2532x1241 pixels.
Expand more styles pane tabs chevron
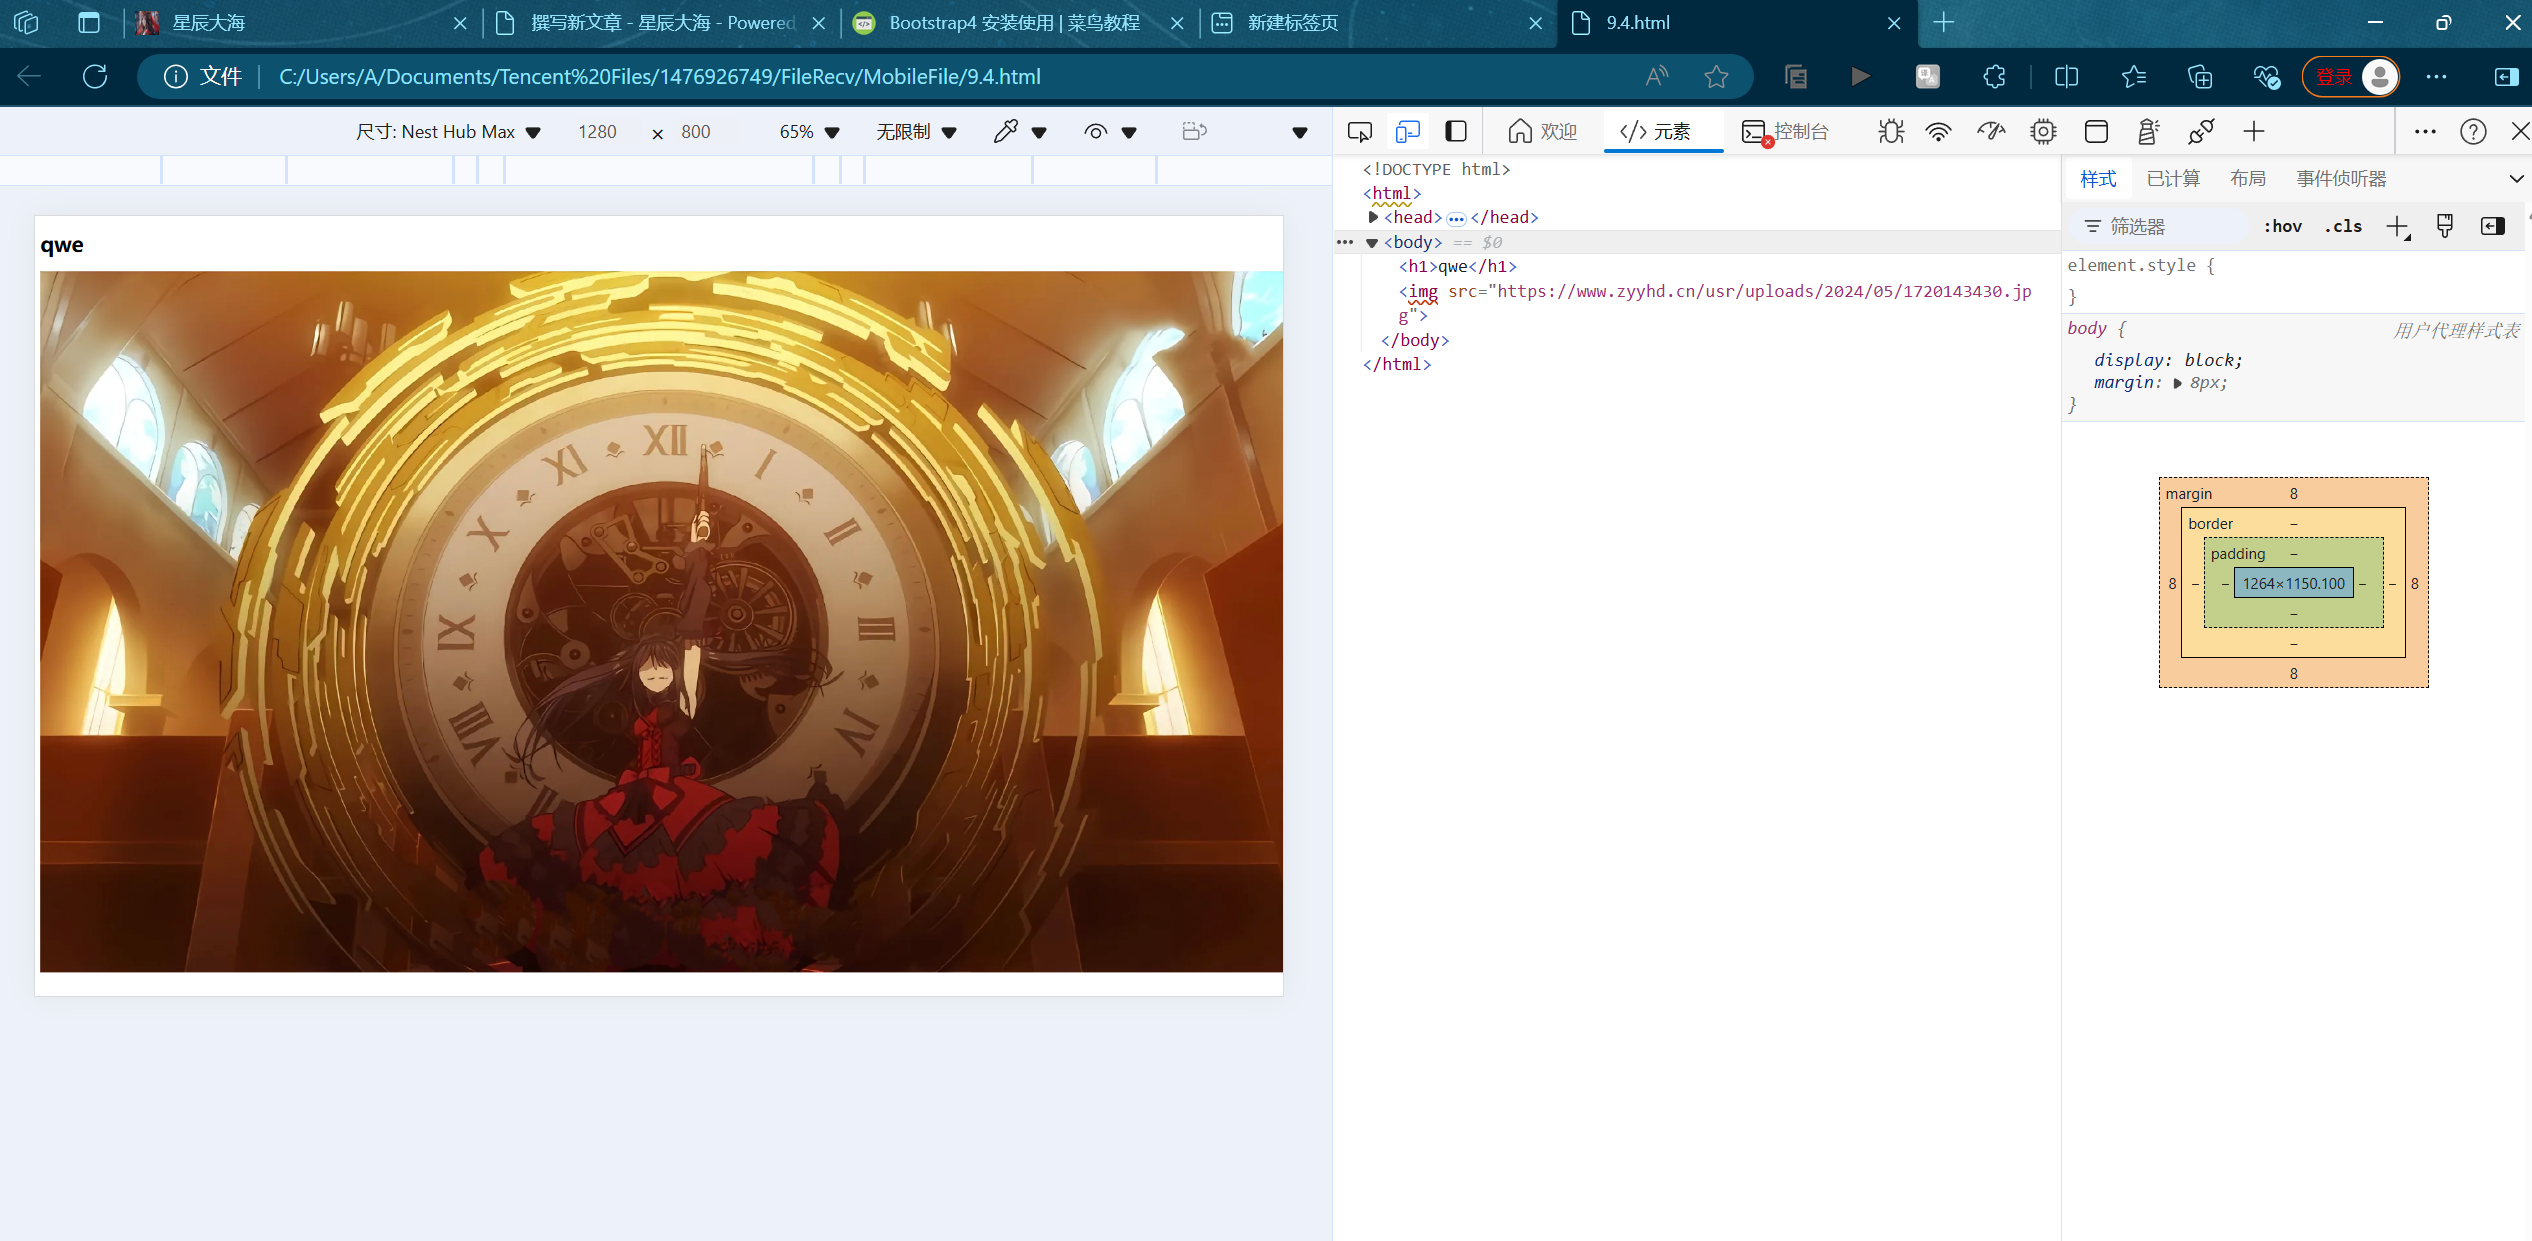pyautogui.click(x=2516, y=178)
